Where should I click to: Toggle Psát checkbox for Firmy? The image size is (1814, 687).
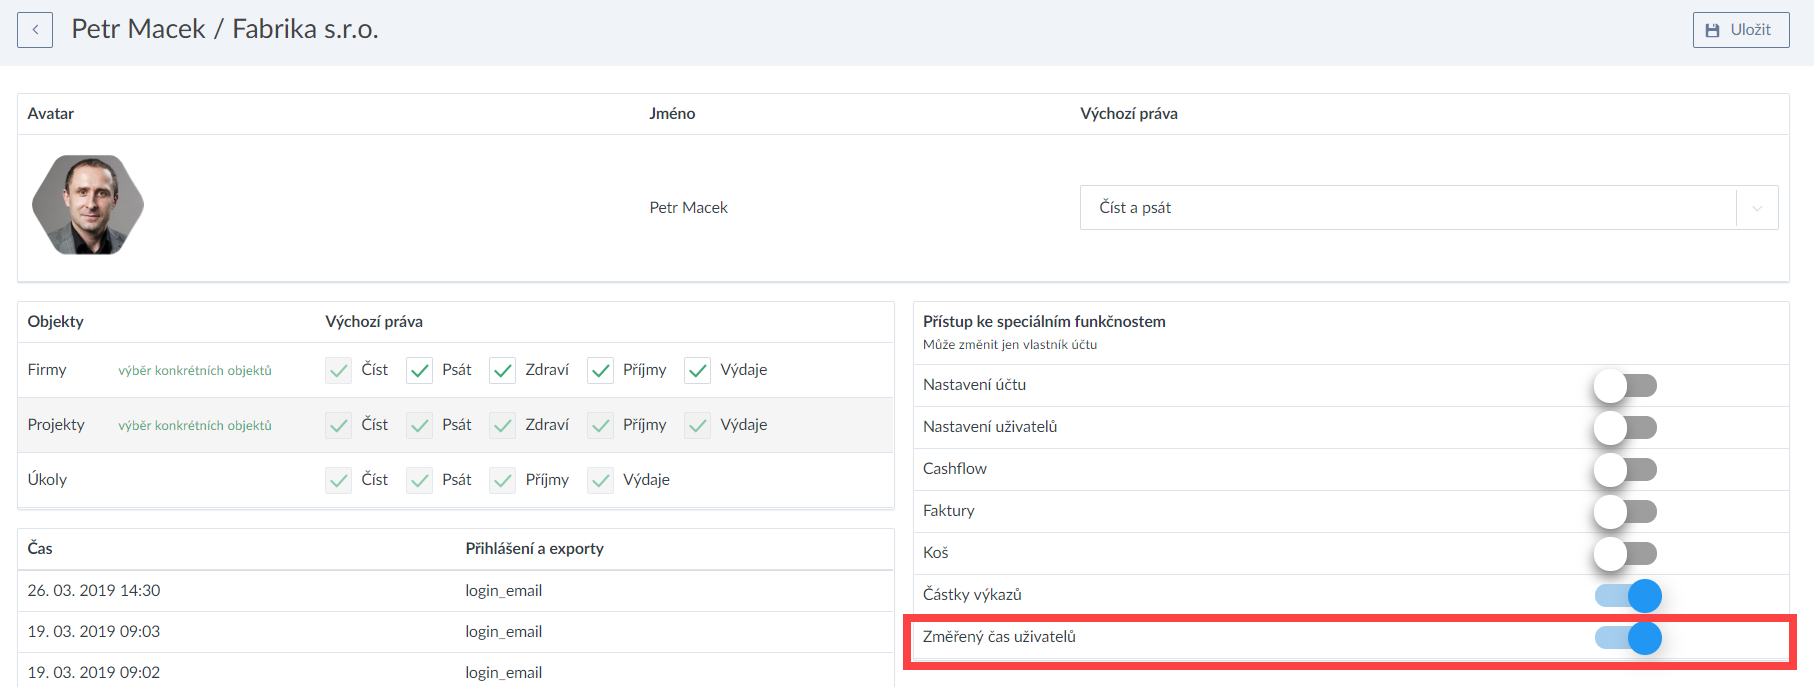coord(419,371)
